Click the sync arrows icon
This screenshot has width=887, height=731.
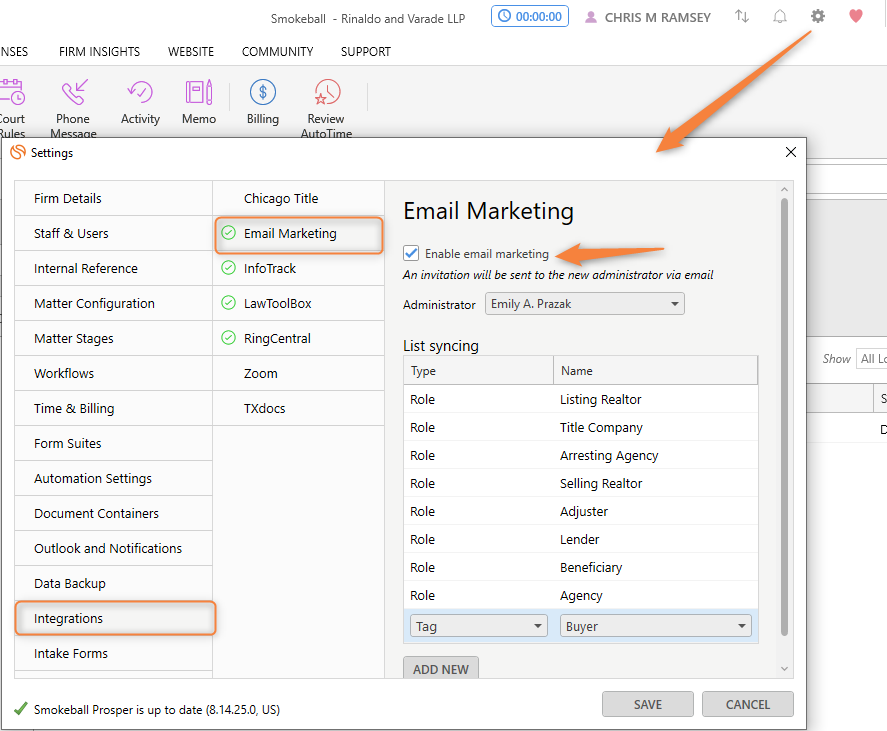click(x=742, y=16)
